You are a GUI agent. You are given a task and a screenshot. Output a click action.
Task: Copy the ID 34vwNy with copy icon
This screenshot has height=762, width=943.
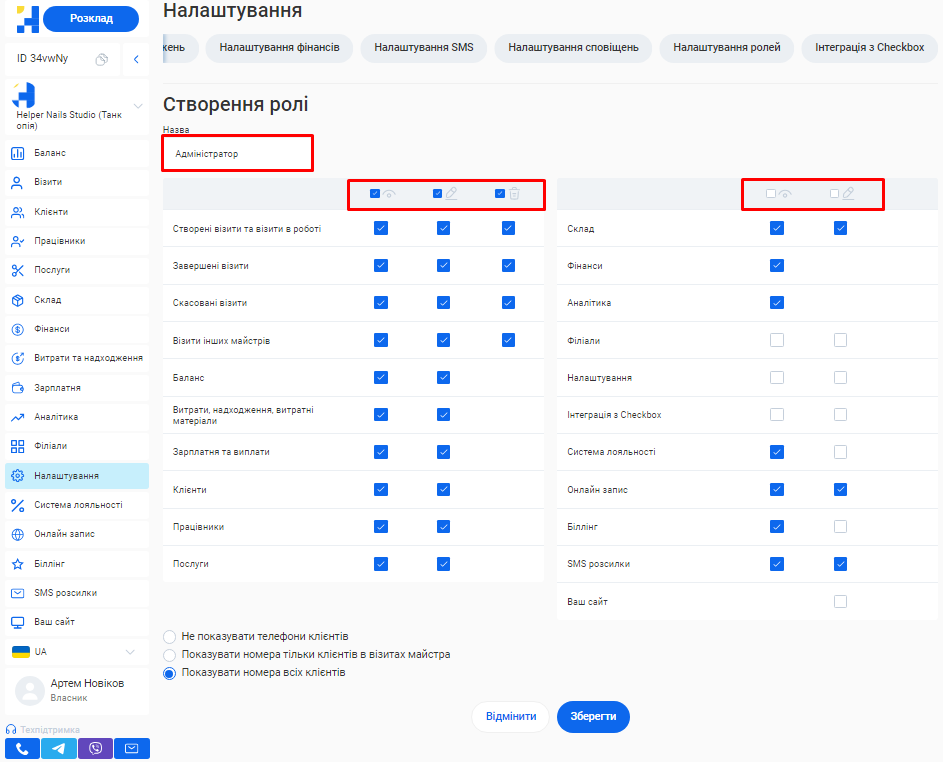click(x=101, y=60)
